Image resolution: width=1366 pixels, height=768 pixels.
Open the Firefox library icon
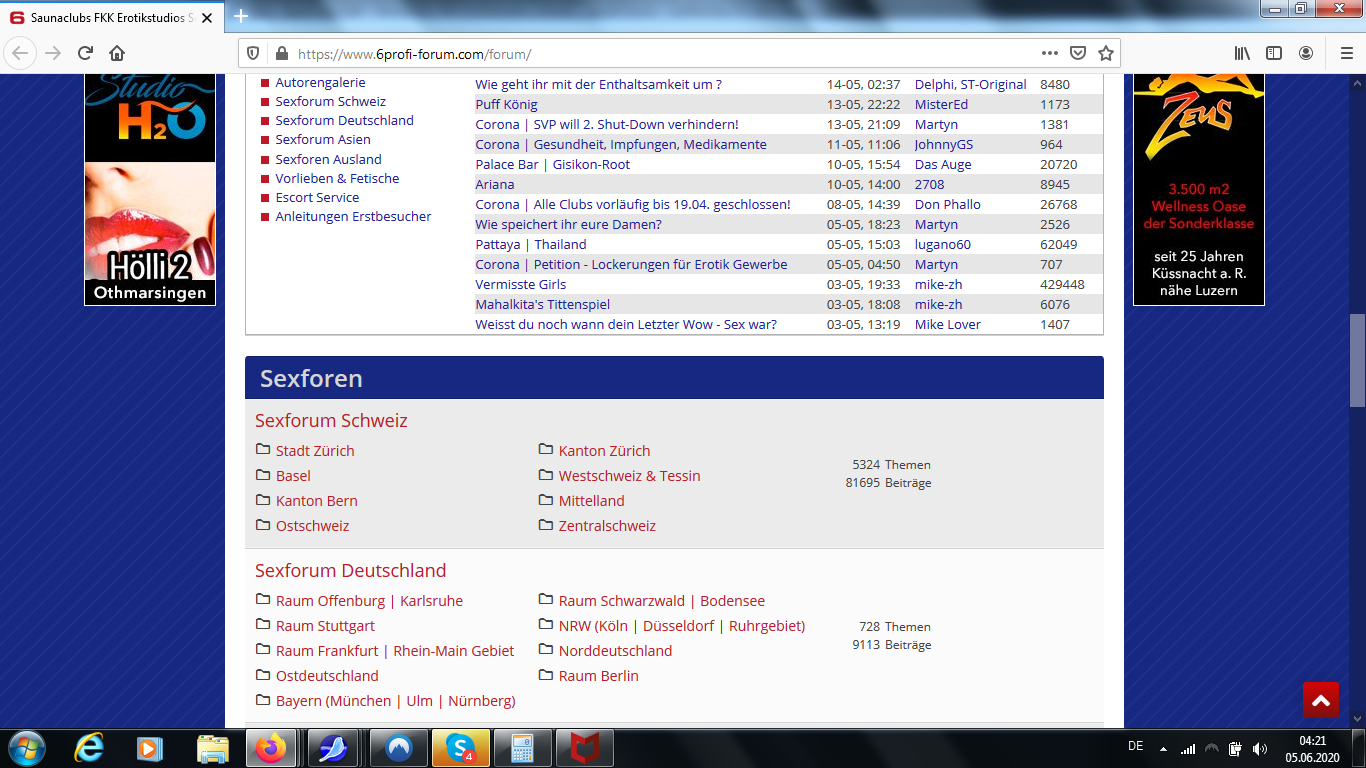click(x=1242, y=53)
